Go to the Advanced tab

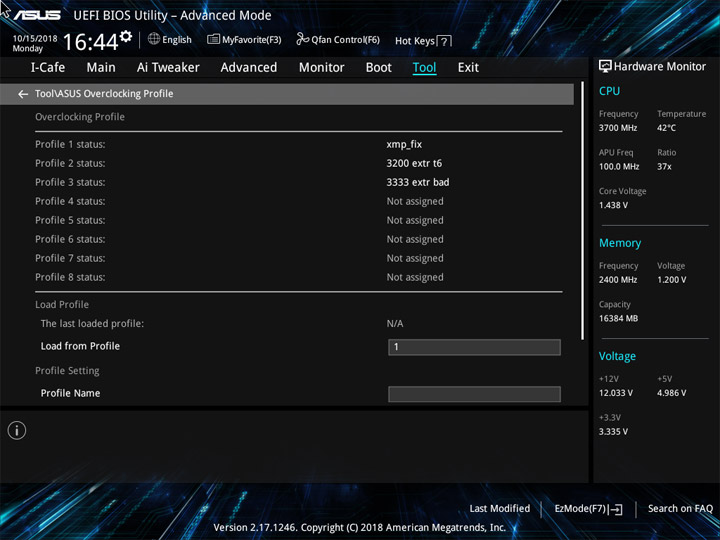coord(249,68)
